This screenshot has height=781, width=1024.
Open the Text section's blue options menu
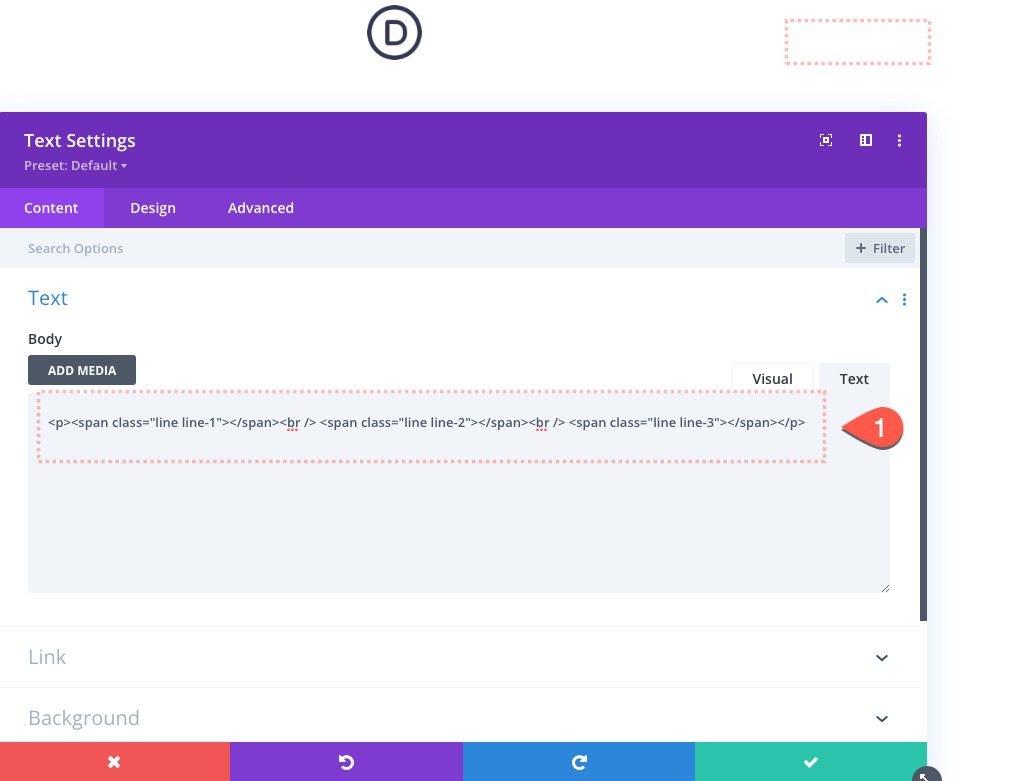tap(905, 299)
